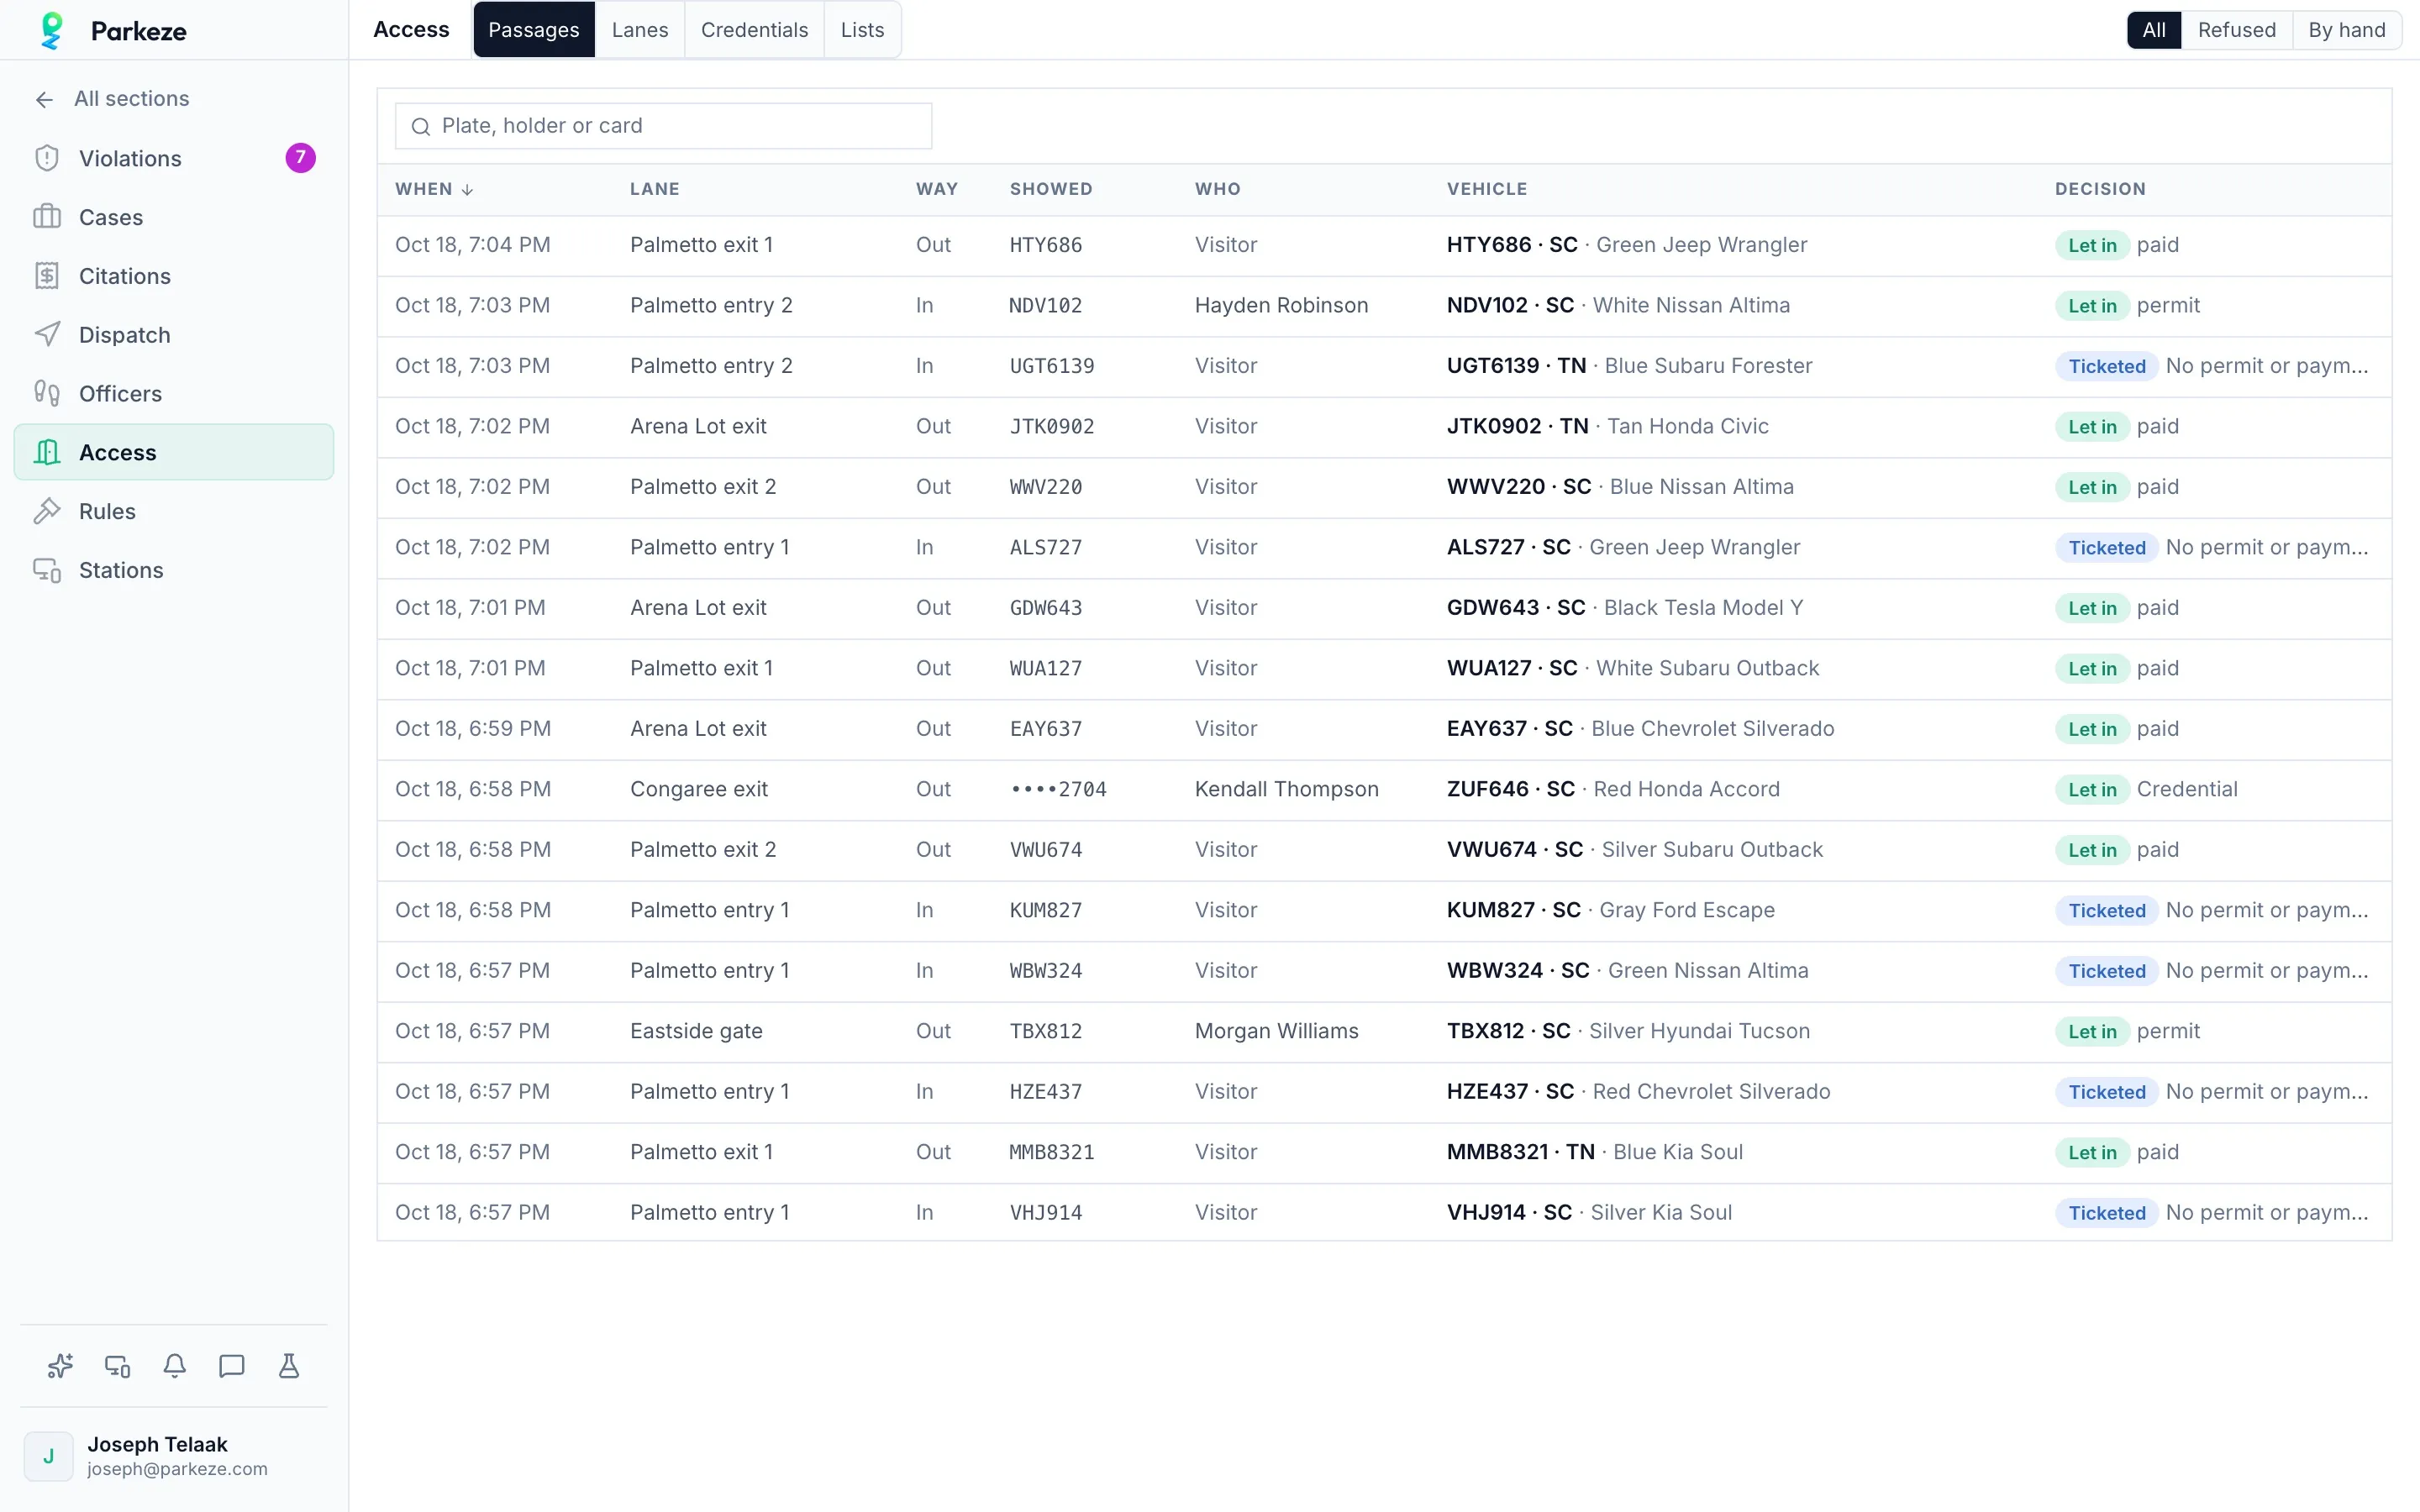The height and width of the screenshot is (1512, 2420).
Task: Click Eastside gate lane cell
Action: pos(696,1032)
